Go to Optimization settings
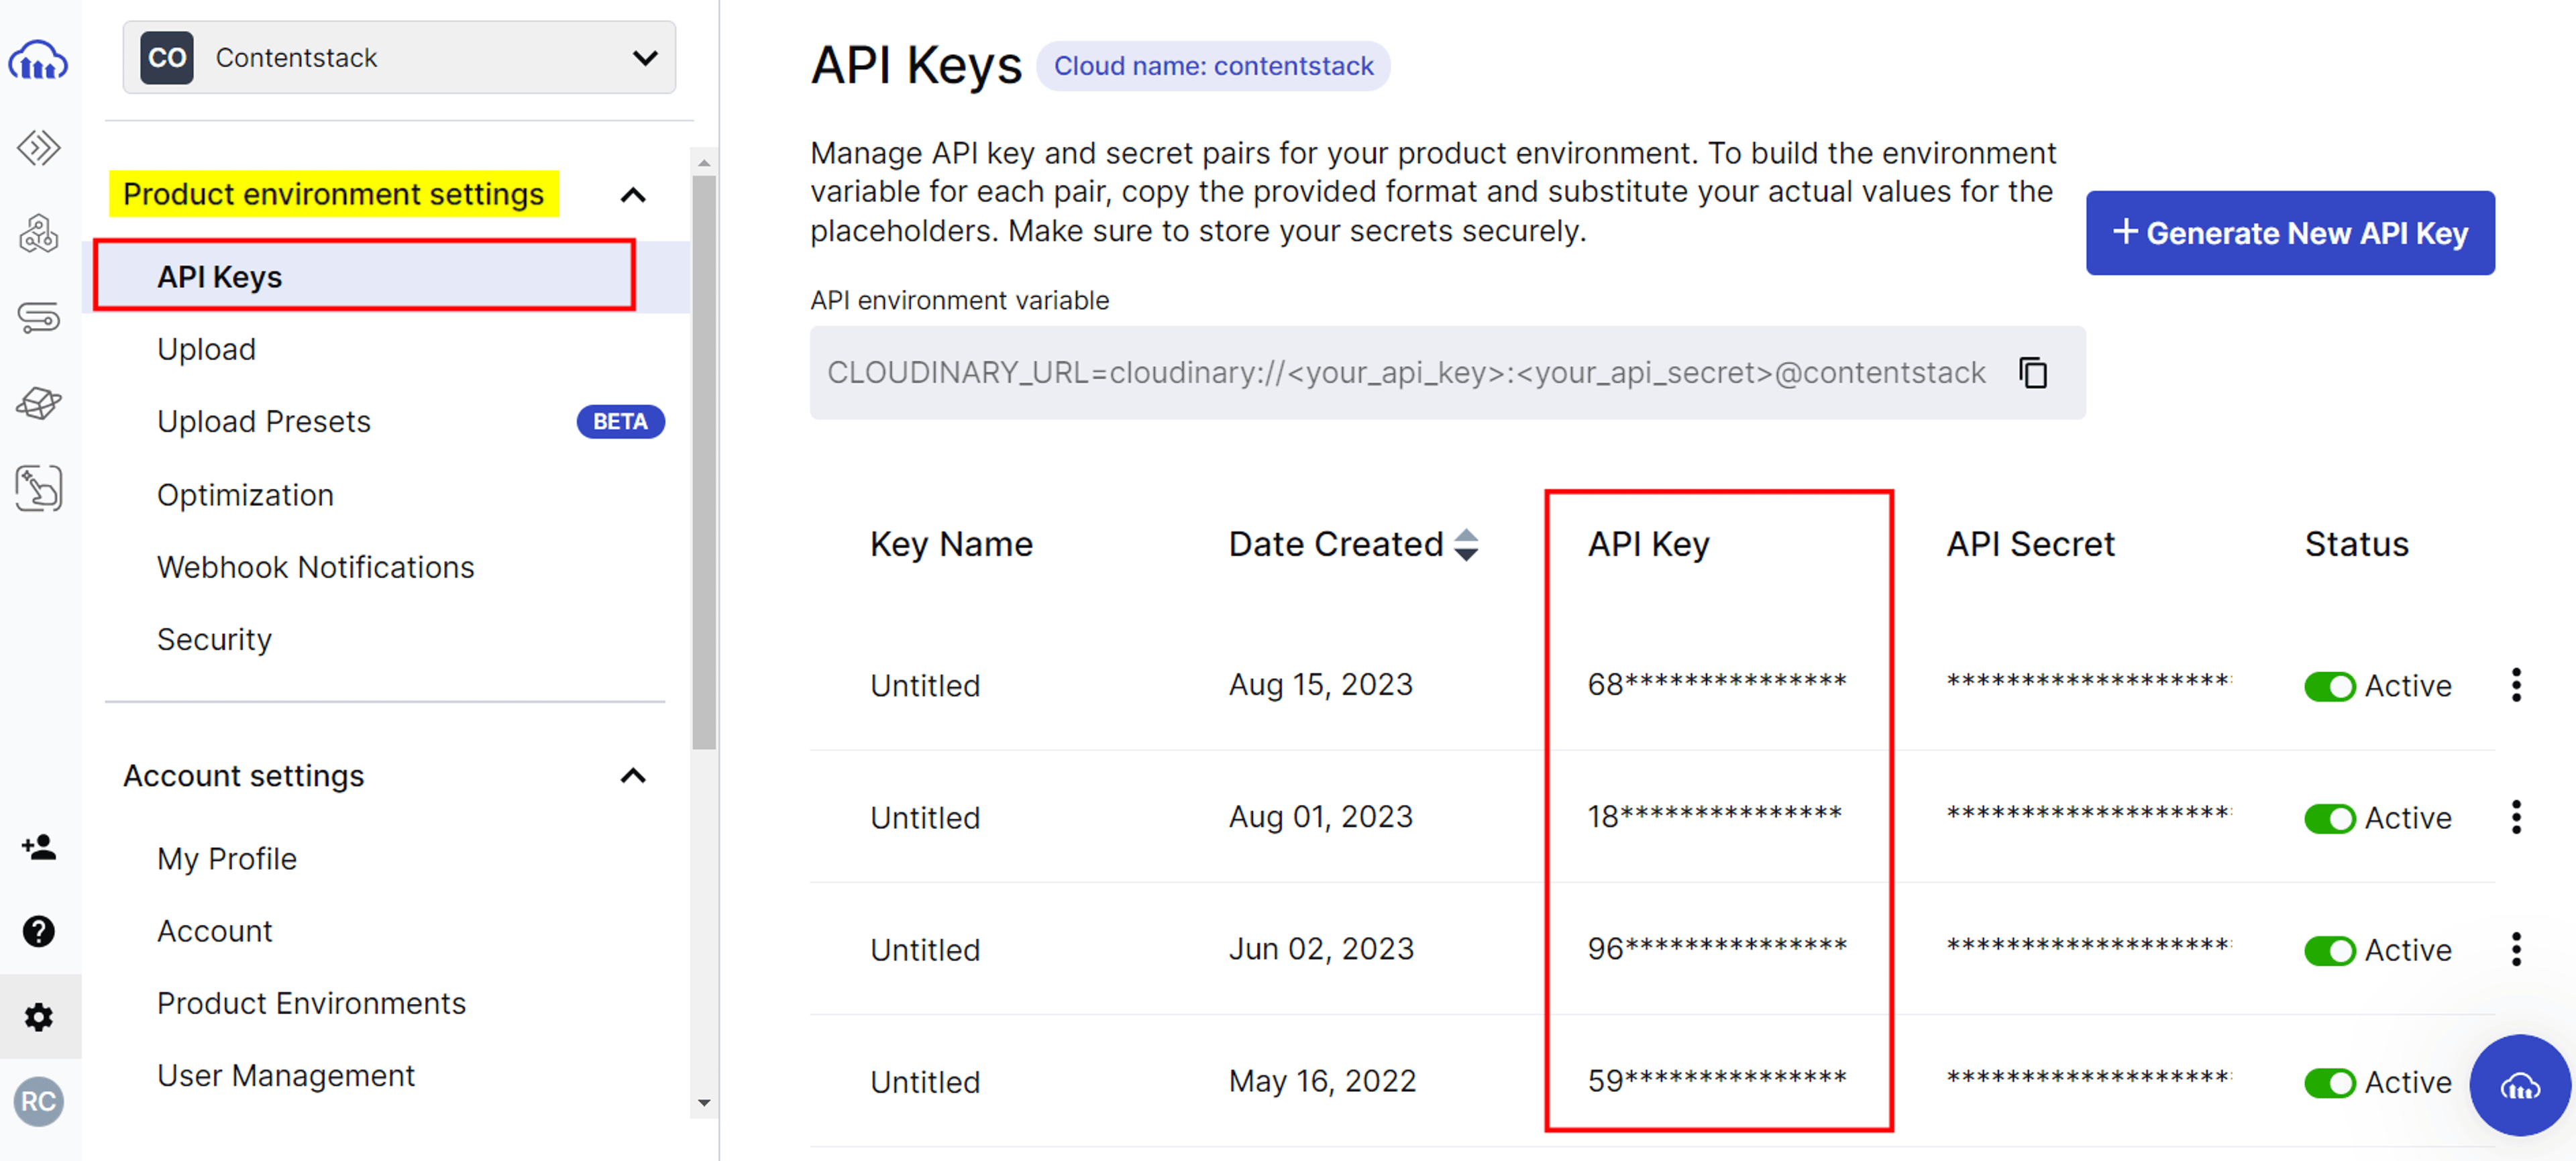Viewport: 2576px width, 1161px height. pyautogui.click(x=245, y=494)
